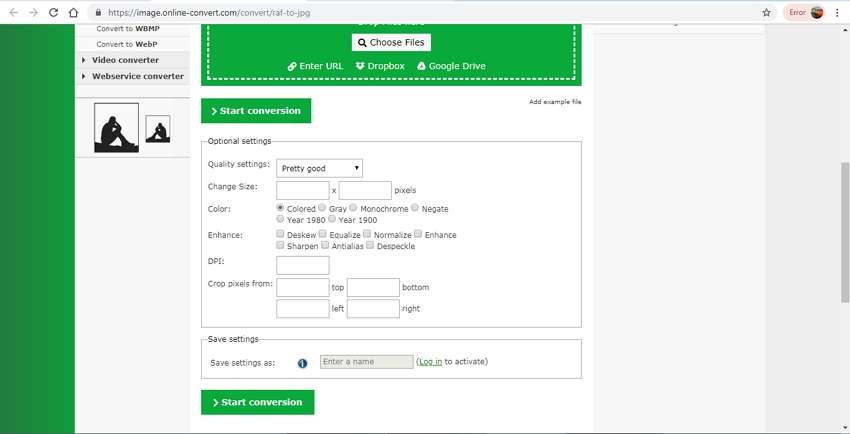
Task: Select the Gray color radio option
Action: point(322,208)
